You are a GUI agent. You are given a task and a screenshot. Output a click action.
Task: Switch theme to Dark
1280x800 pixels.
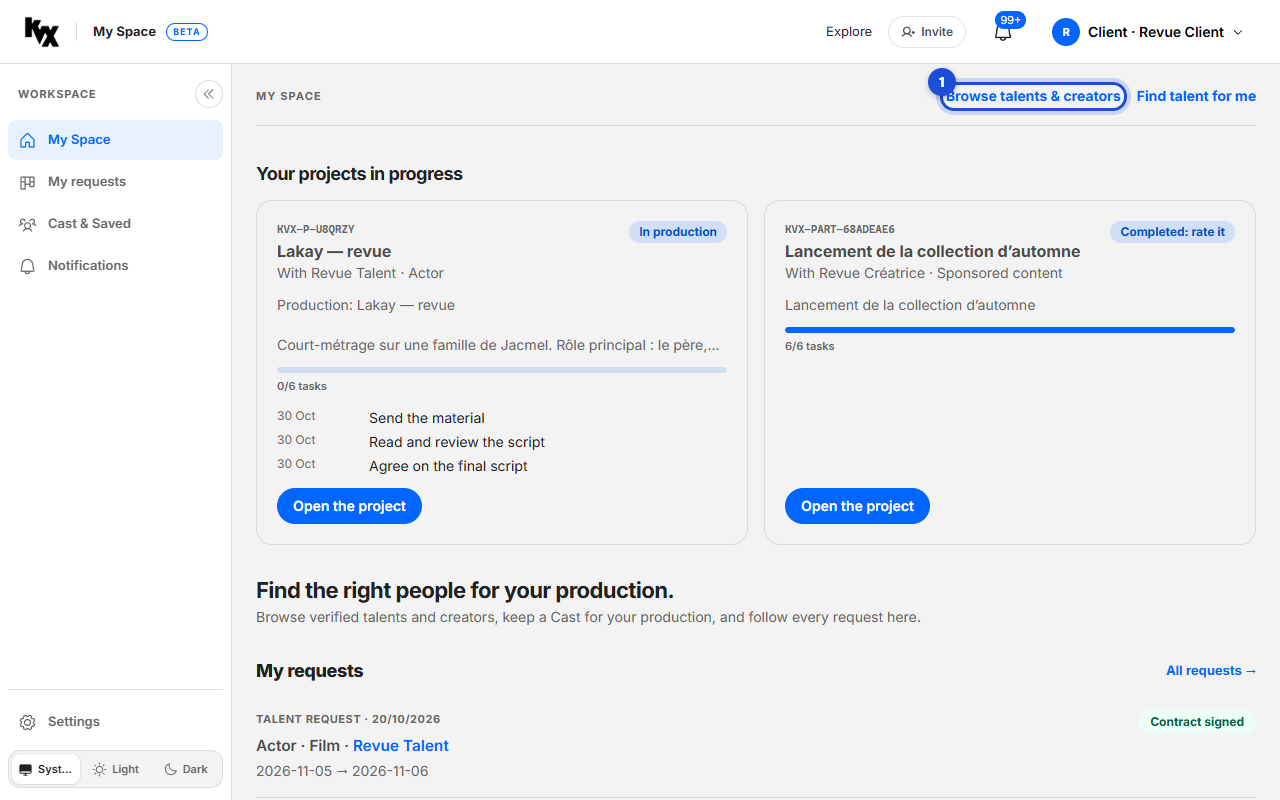(x=186, y=769)
